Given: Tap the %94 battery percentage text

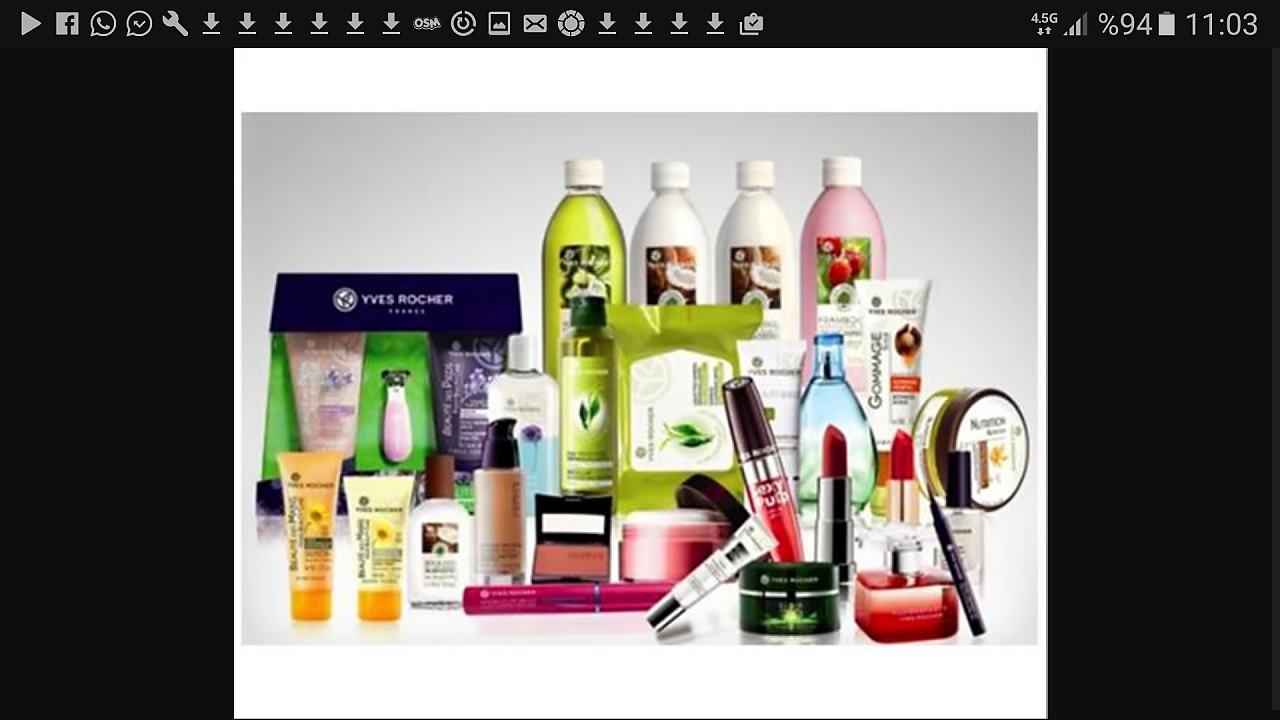Looking at the screenshot, I should tap(1125, 24).
